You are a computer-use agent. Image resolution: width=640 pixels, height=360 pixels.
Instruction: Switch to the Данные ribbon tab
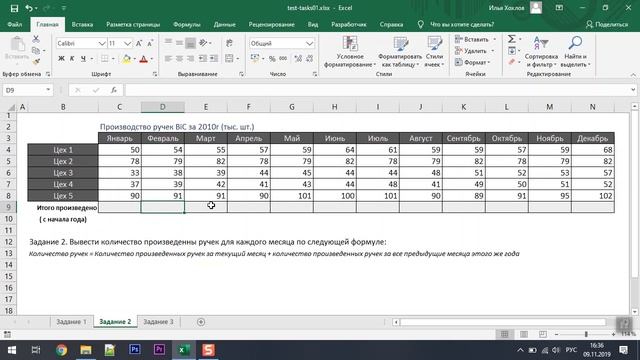224,24
